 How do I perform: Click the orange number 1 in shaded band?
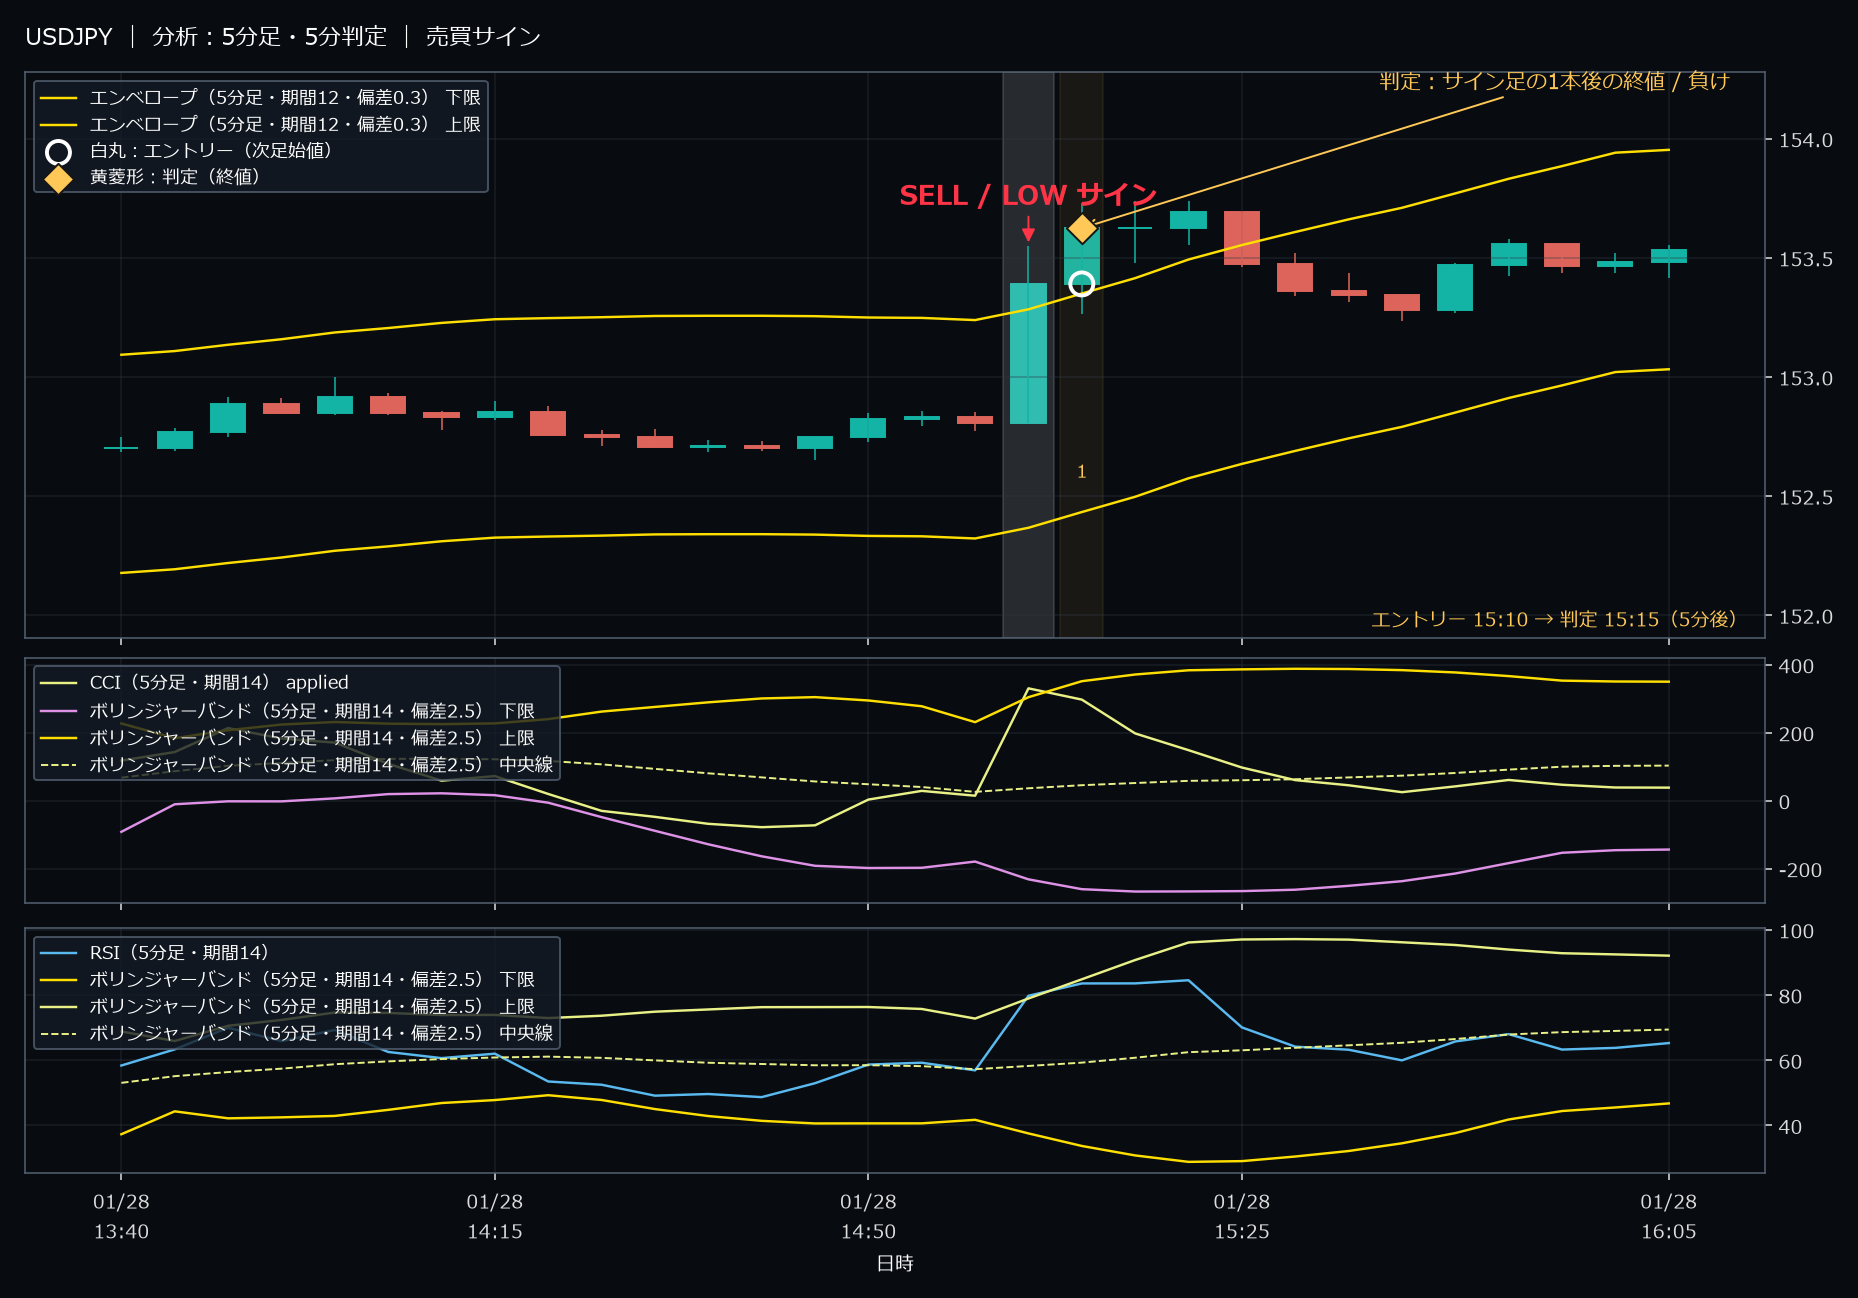tap(1081, 471)
